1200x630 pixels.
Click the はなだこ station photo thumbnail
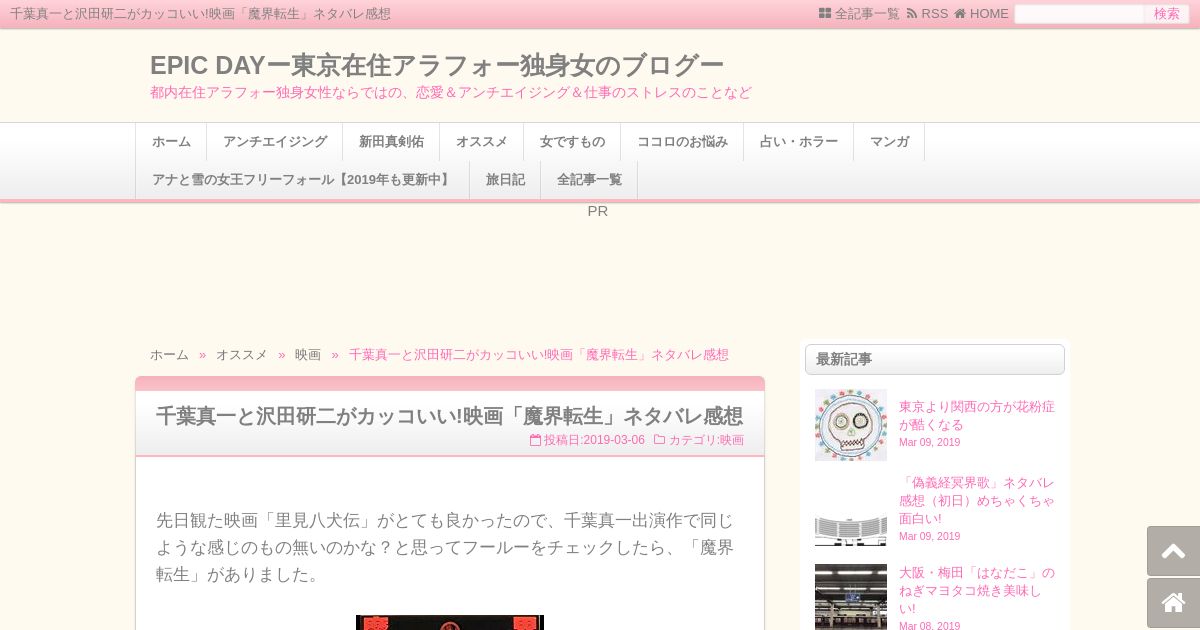coord(851,597)
